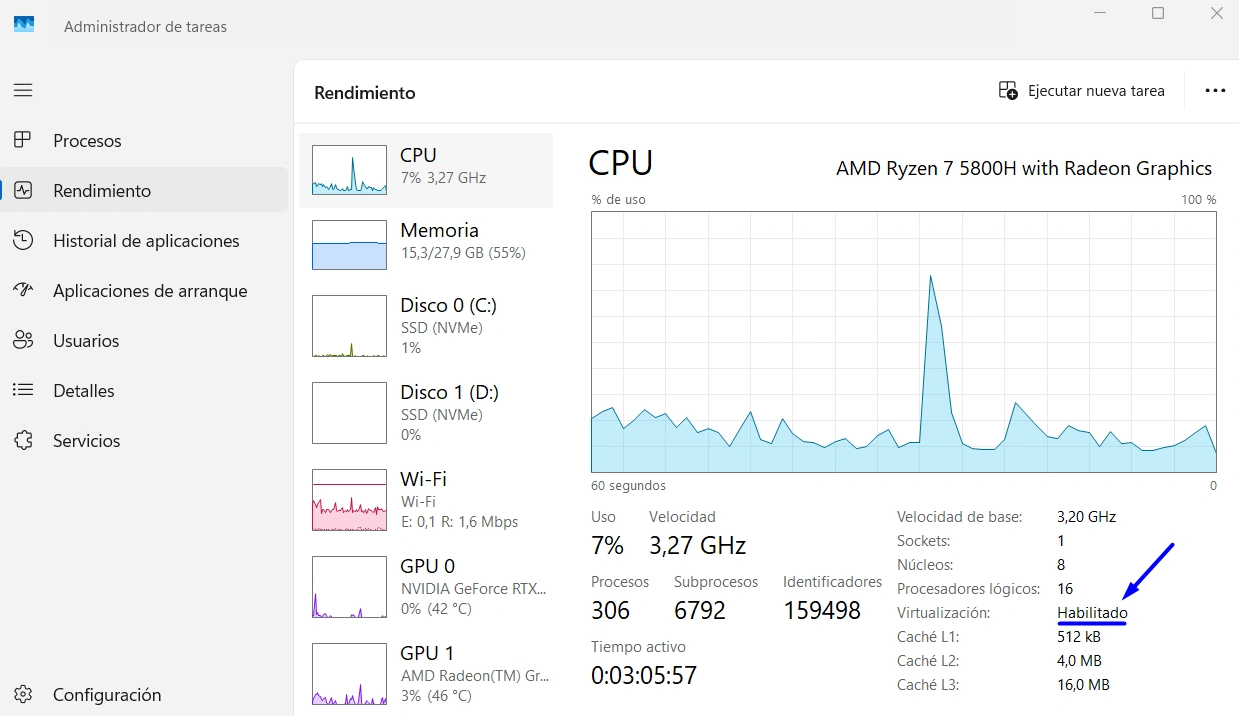This screenshot has width=1239, height=716.
Task: Go to the Usuarios page icon
Action: [23, 340]
